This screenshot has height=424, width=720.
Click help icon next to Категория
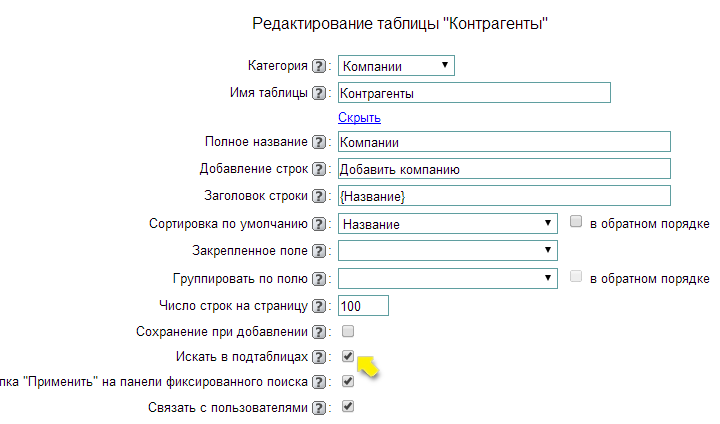tap(319, 66)
